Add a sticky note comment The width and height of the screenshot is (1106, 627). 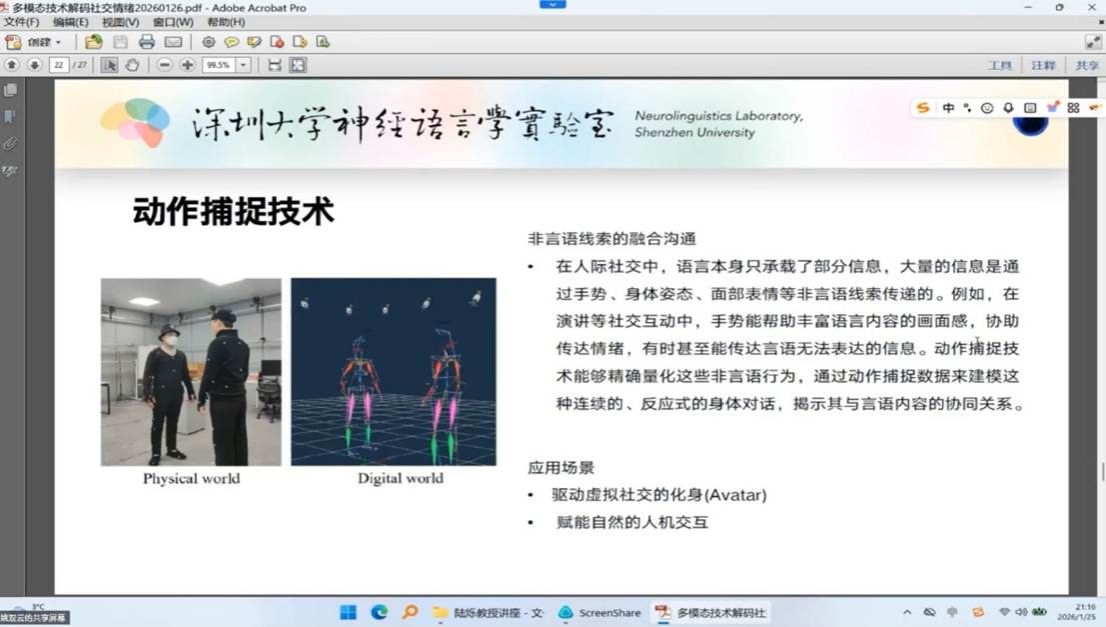click(x=232, y=42)
